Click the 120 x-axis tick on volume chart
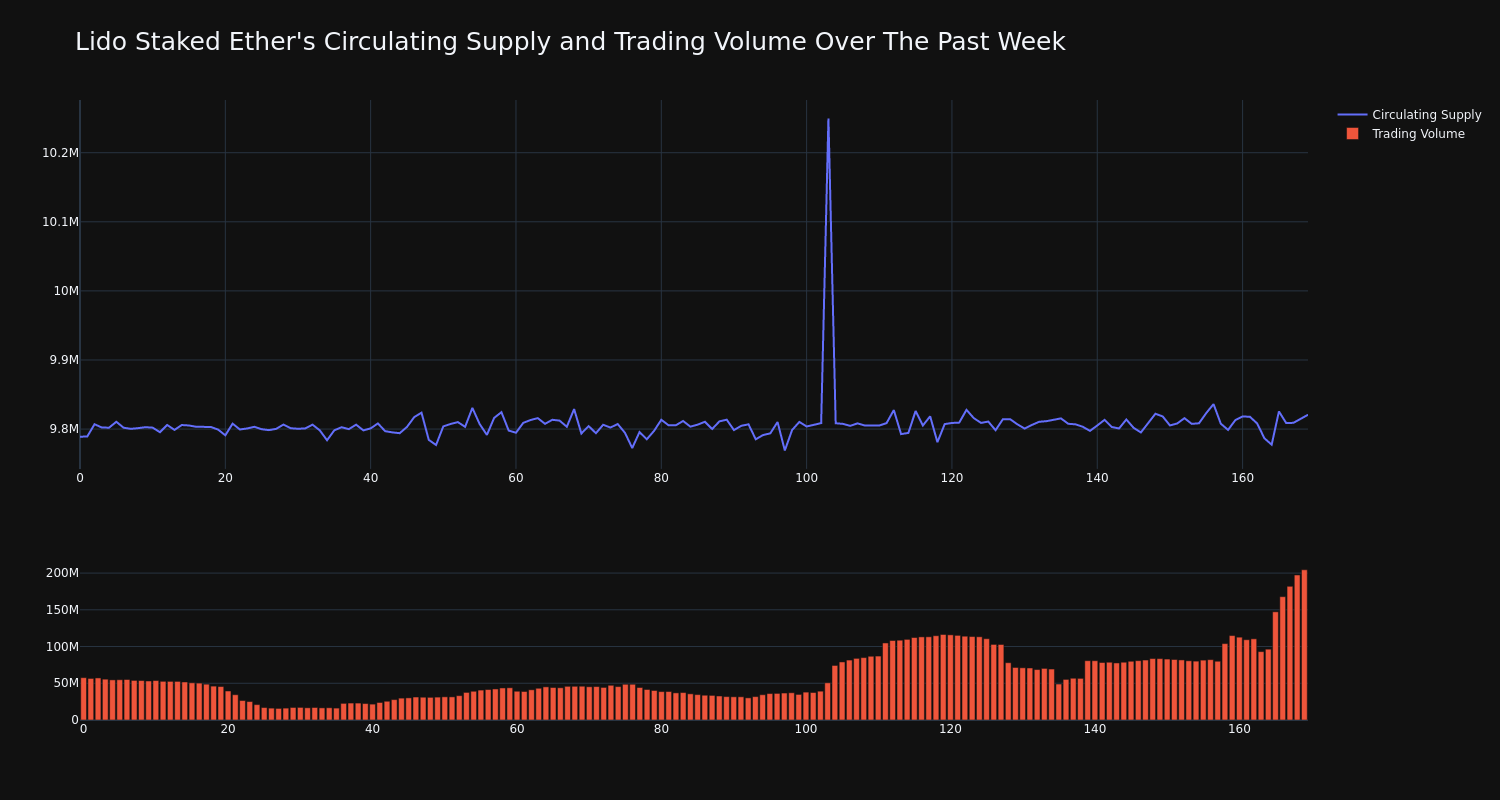Image resolution: width=1500 pixels, height=800 pixels. [x=950, y=729]
